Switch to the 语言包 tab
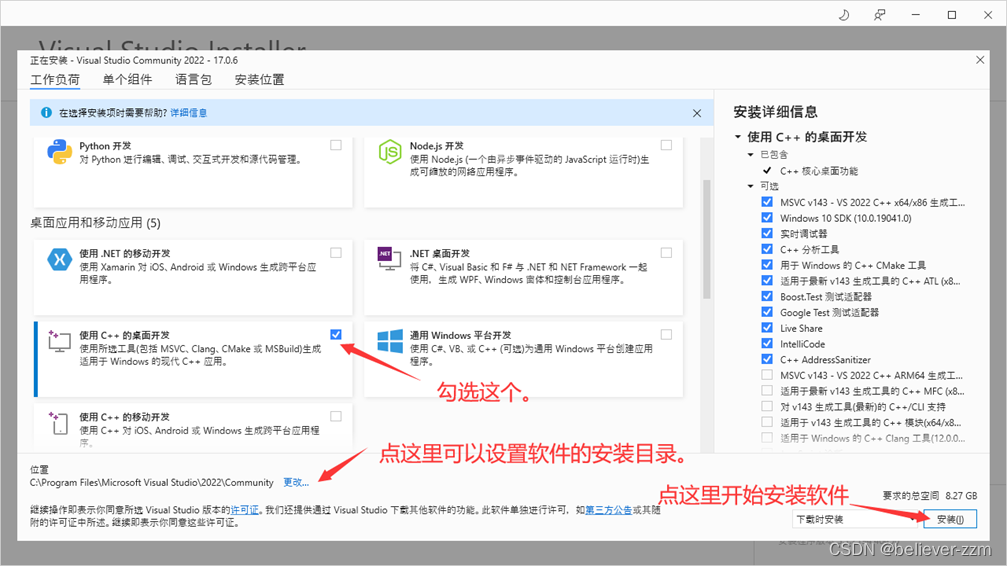Image resolution: width=1007 pixels, height=566 pixels. 193,80
